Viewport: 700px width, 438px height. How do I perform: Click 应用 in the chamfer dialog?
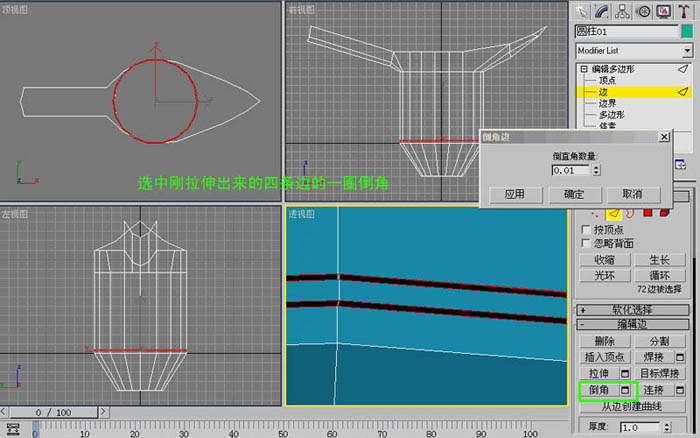[516, 194]
